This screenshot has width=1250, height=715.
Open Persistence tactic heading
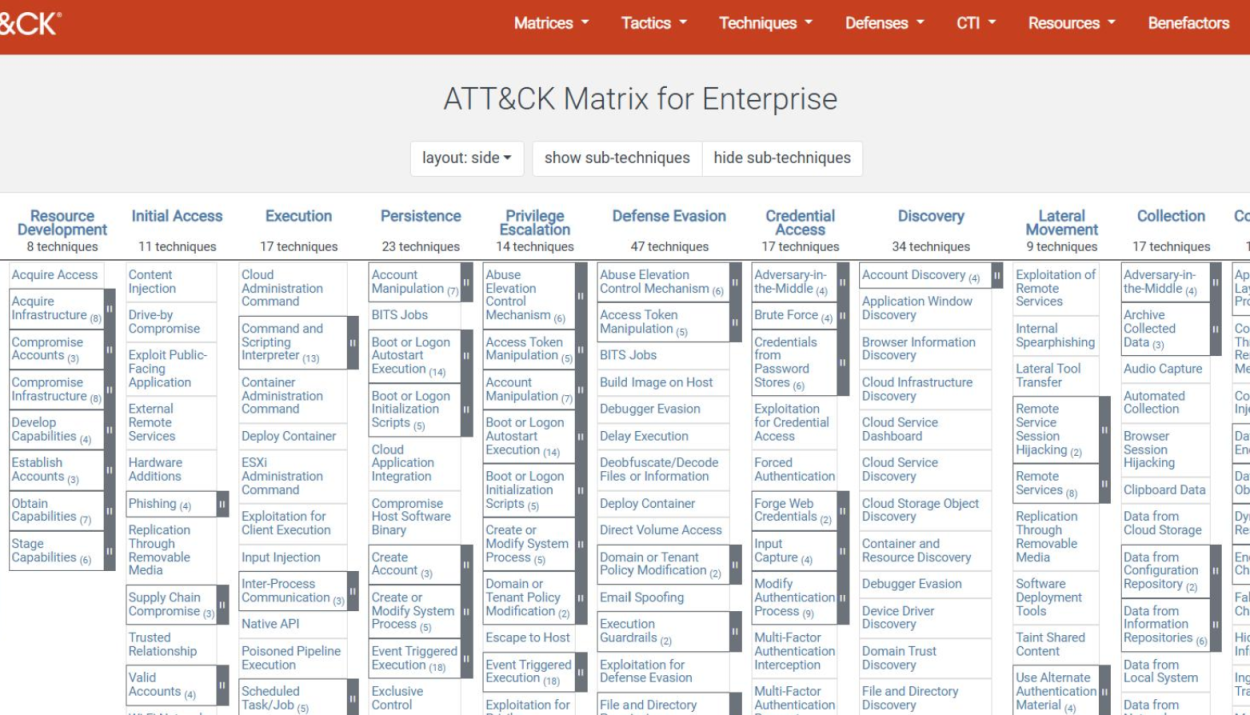(420, 216)
